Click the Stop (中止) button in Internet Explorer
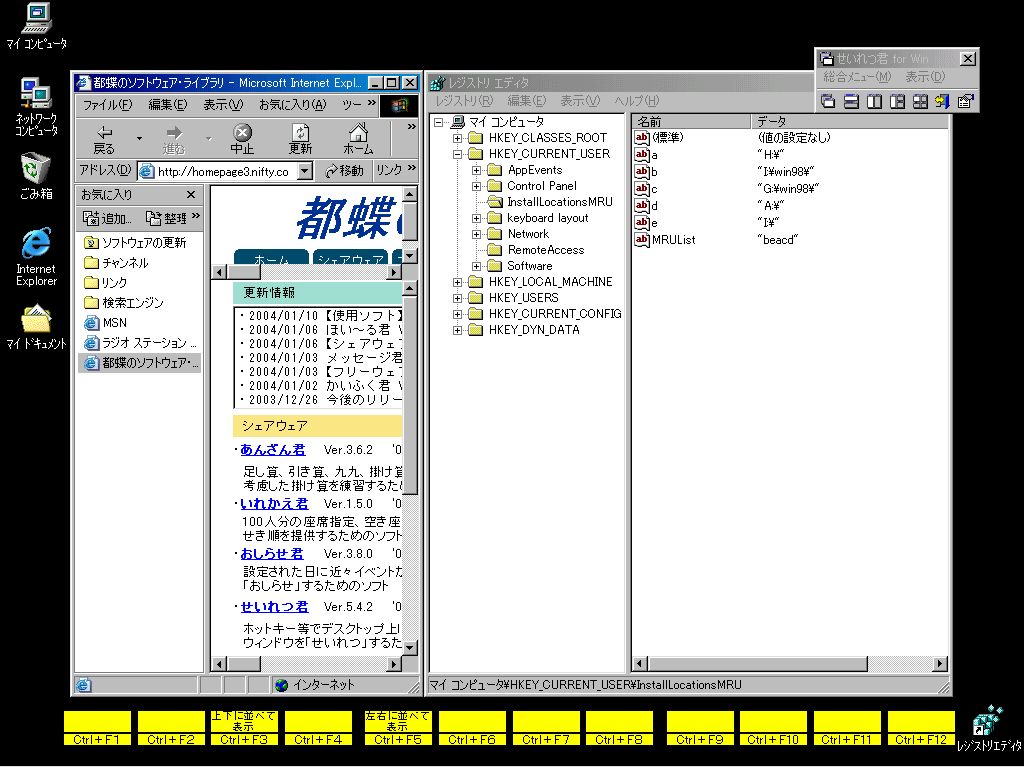 (242, 139)
